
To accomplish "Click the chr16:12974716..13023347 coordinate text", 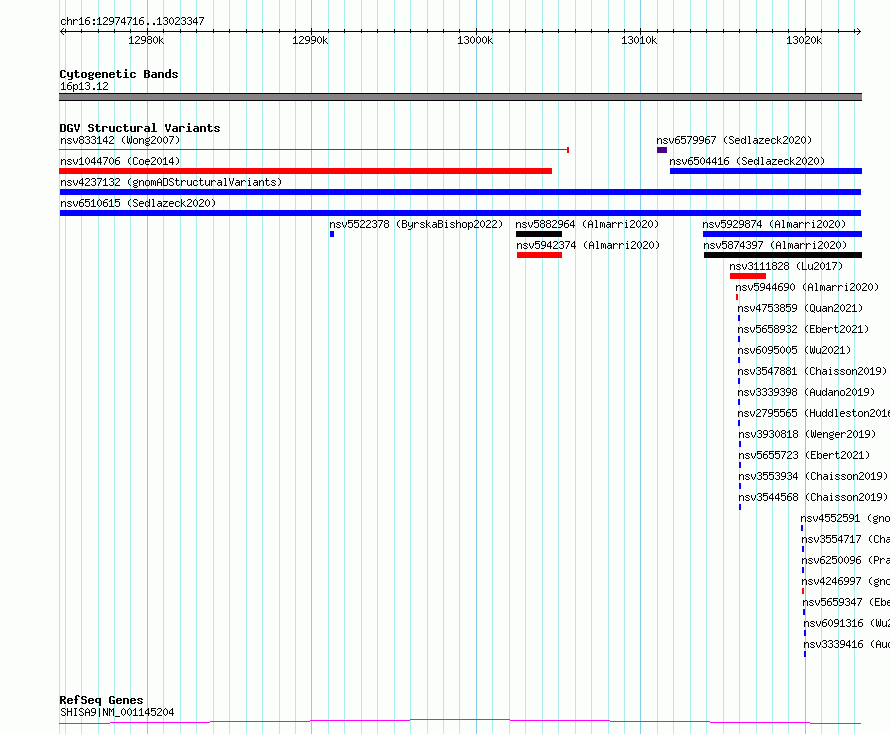I will coord(132,21).
